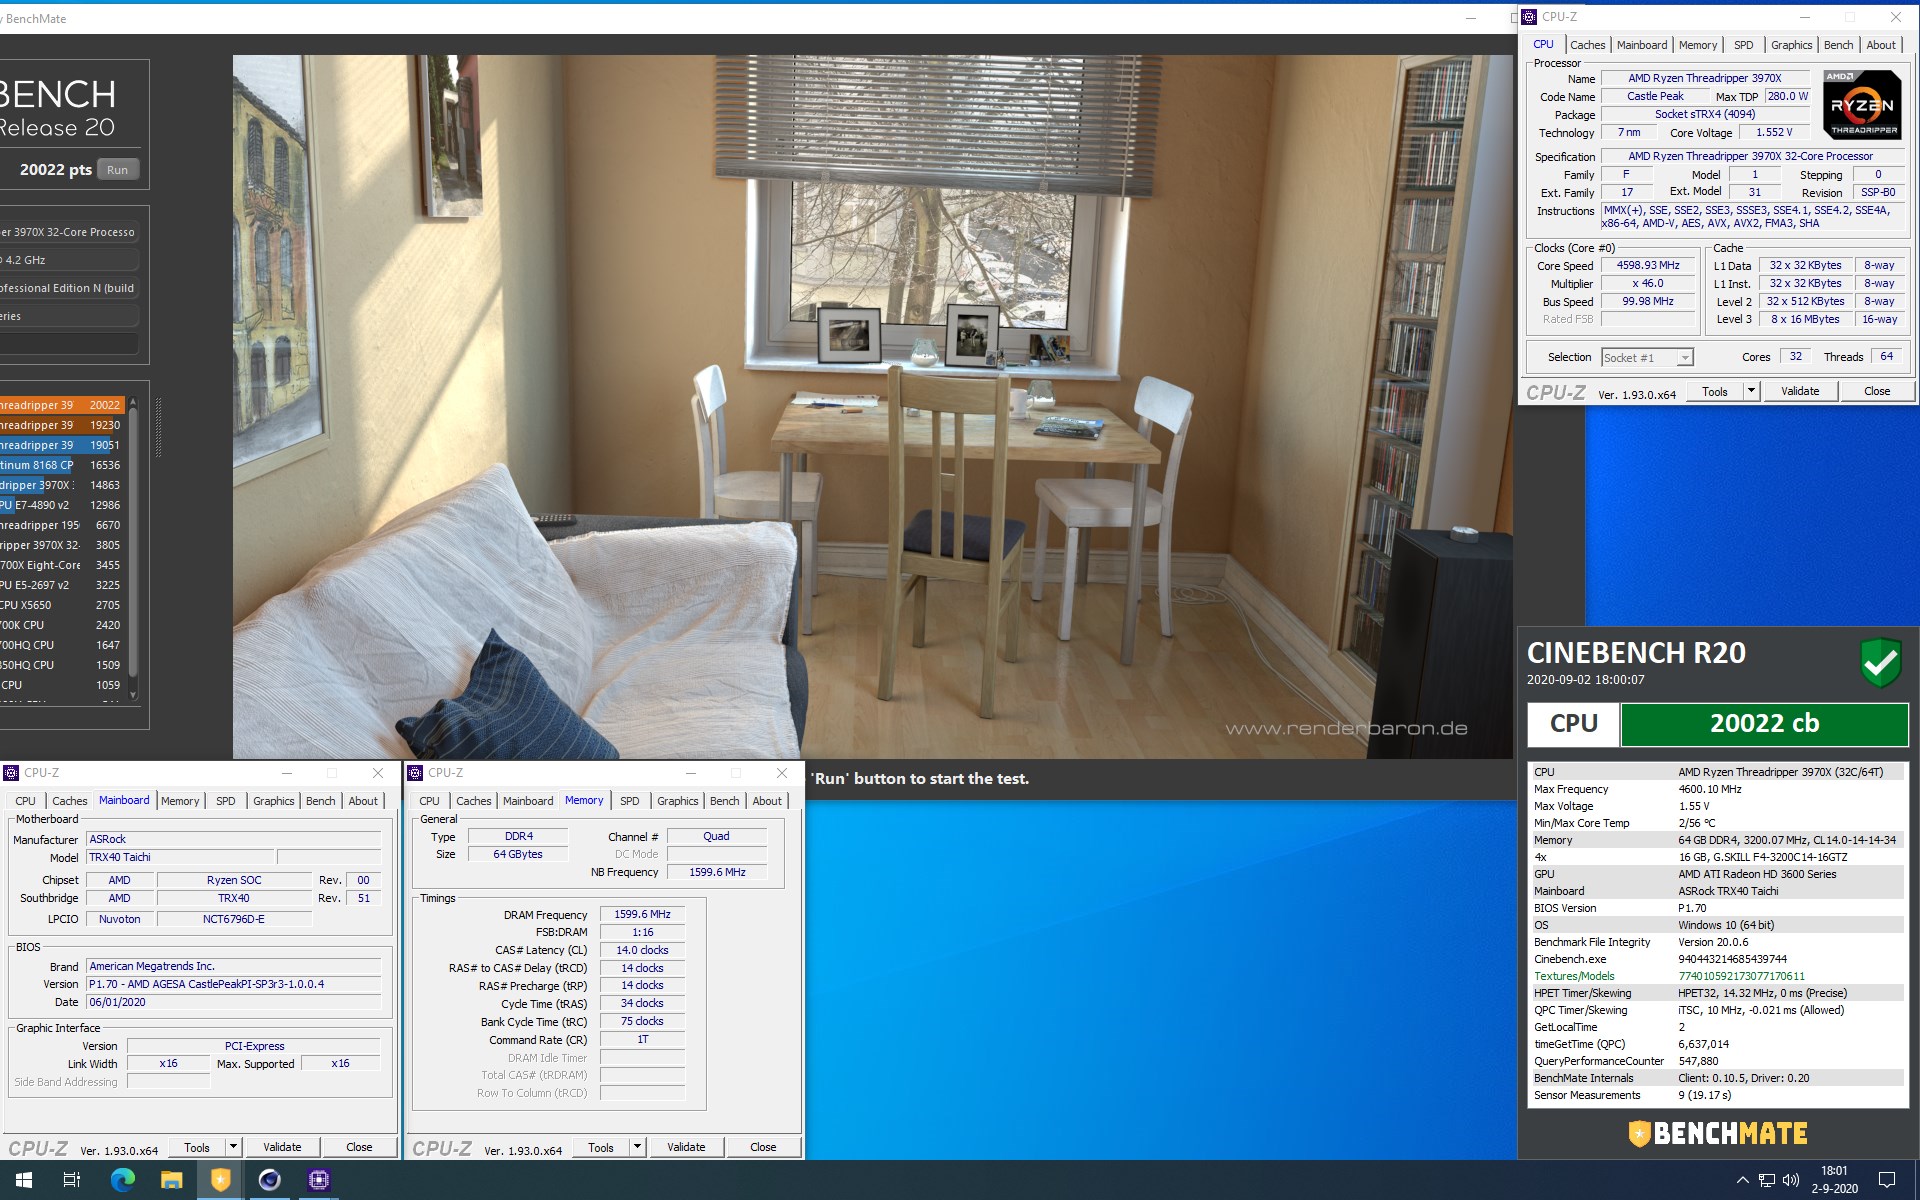1920x1200 pixels.
Task: Click Tools button in top CPU-Z window
Action: coord(1715,391)
